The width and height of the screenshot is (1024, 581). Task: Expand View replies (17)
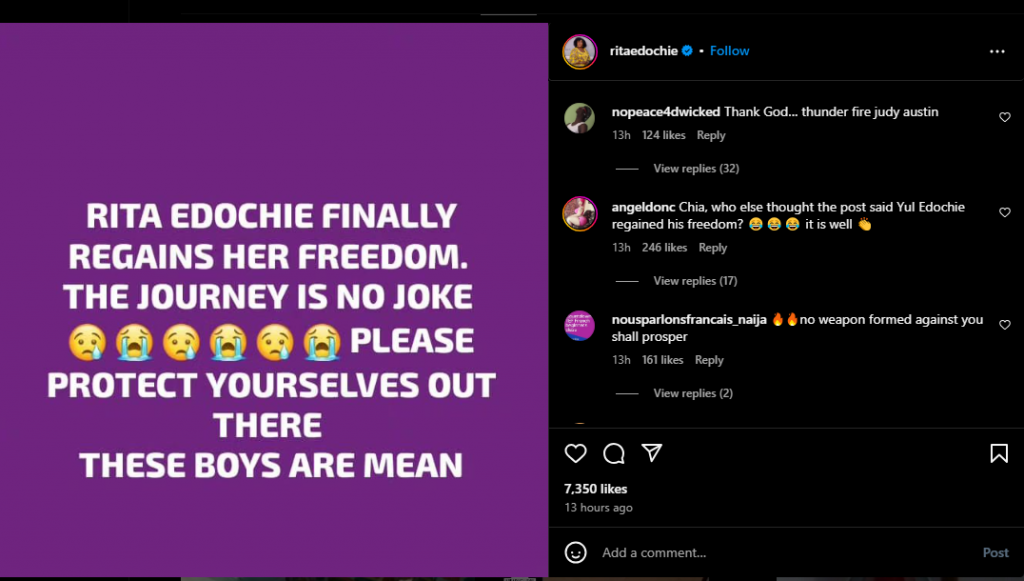pos(696,281)
